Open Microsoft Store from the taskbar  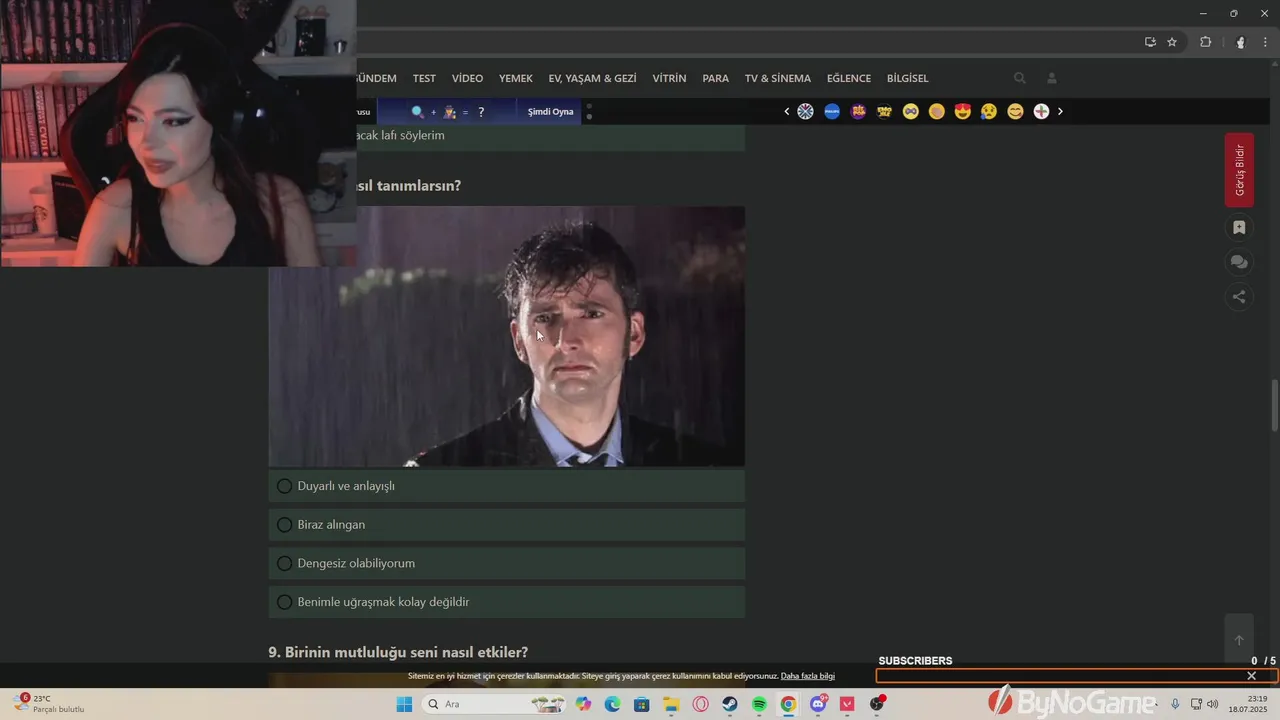(x=642, y=704)
